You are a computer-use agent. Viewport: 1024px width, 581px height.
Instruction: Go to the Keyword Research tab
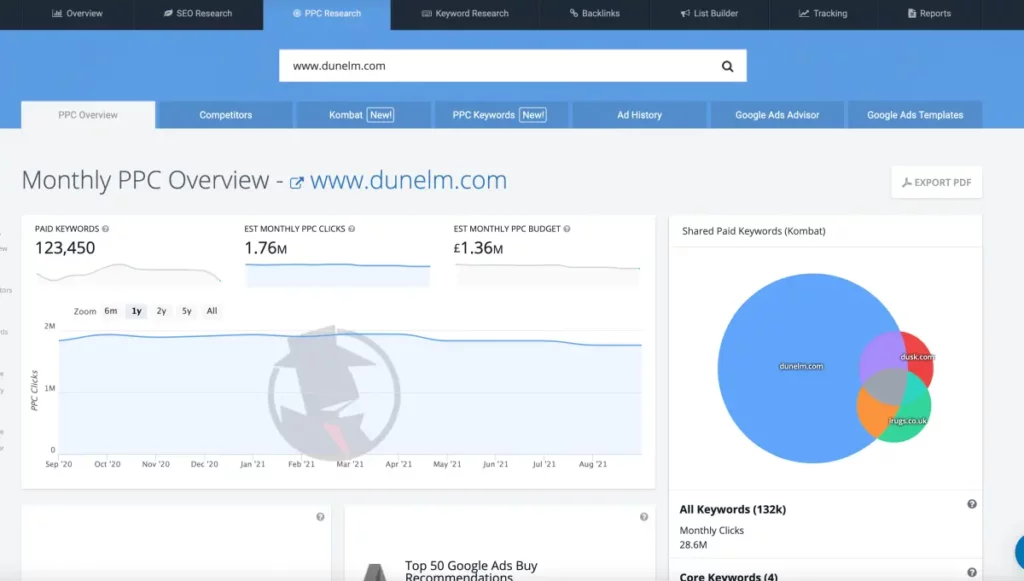465,14
